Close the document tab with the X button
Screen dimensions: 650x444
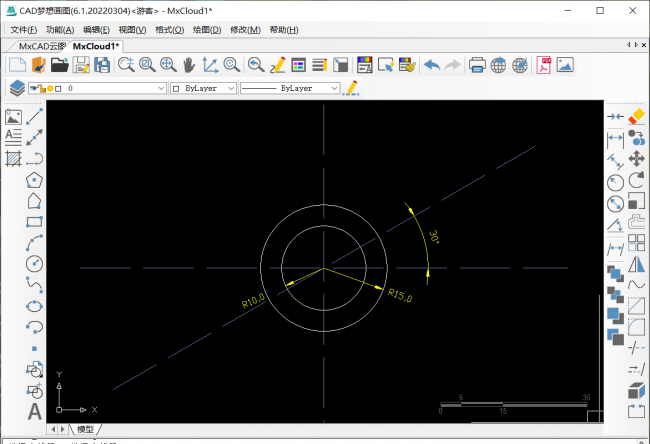[x=644, y=45]
